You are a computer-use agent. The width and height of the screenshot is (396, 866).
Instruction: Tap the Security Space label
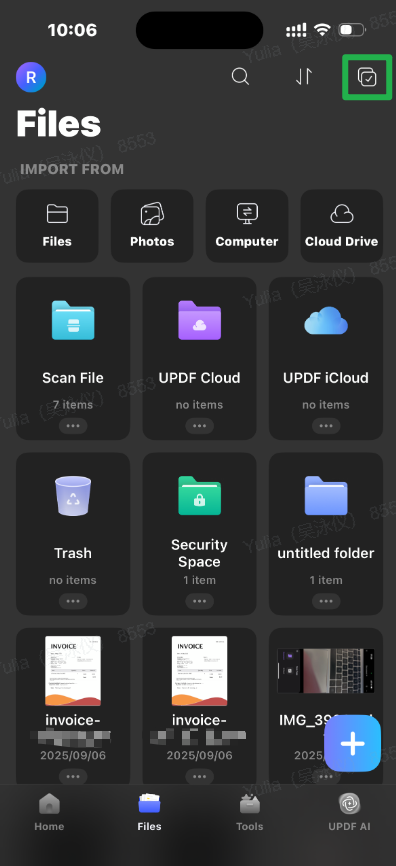click(199, 553)
